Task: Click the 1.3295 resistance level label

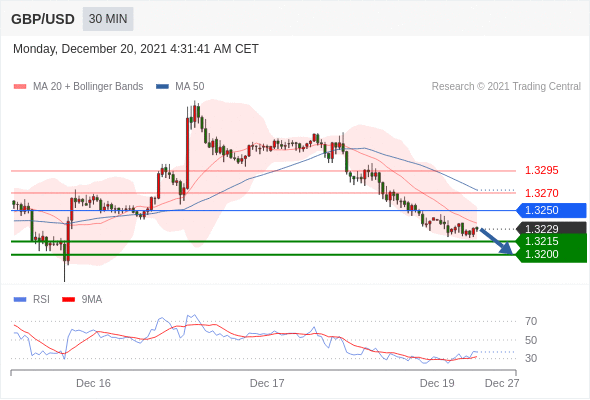Action: pos(541,170)
